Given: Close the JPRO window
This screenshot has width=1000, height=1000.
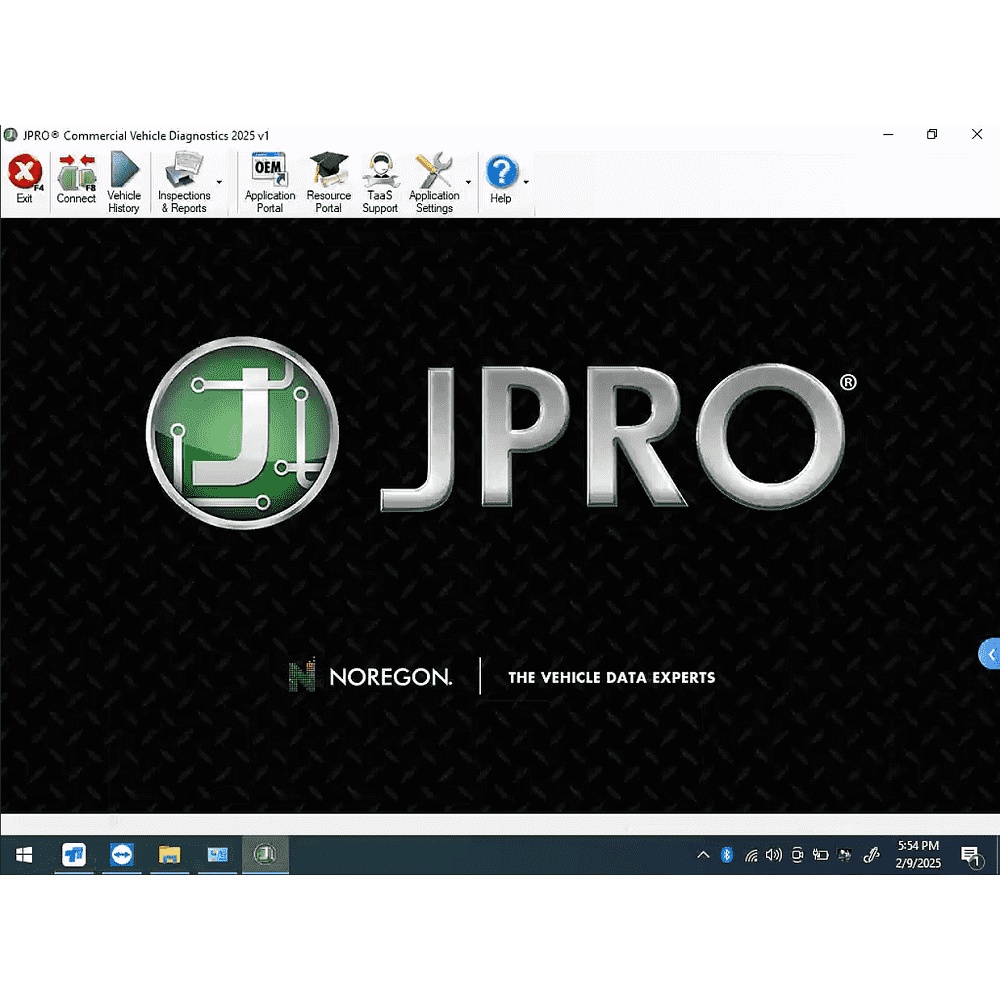Looking at the screenshot, I should (x=977, y=135).
